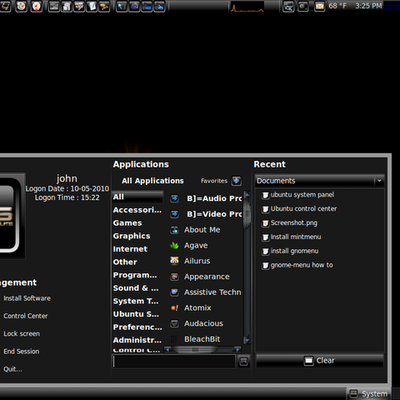Open recent 'ubuntu system panel' document
This screenshot has width=400, height=400.
[x=298, y=195]
